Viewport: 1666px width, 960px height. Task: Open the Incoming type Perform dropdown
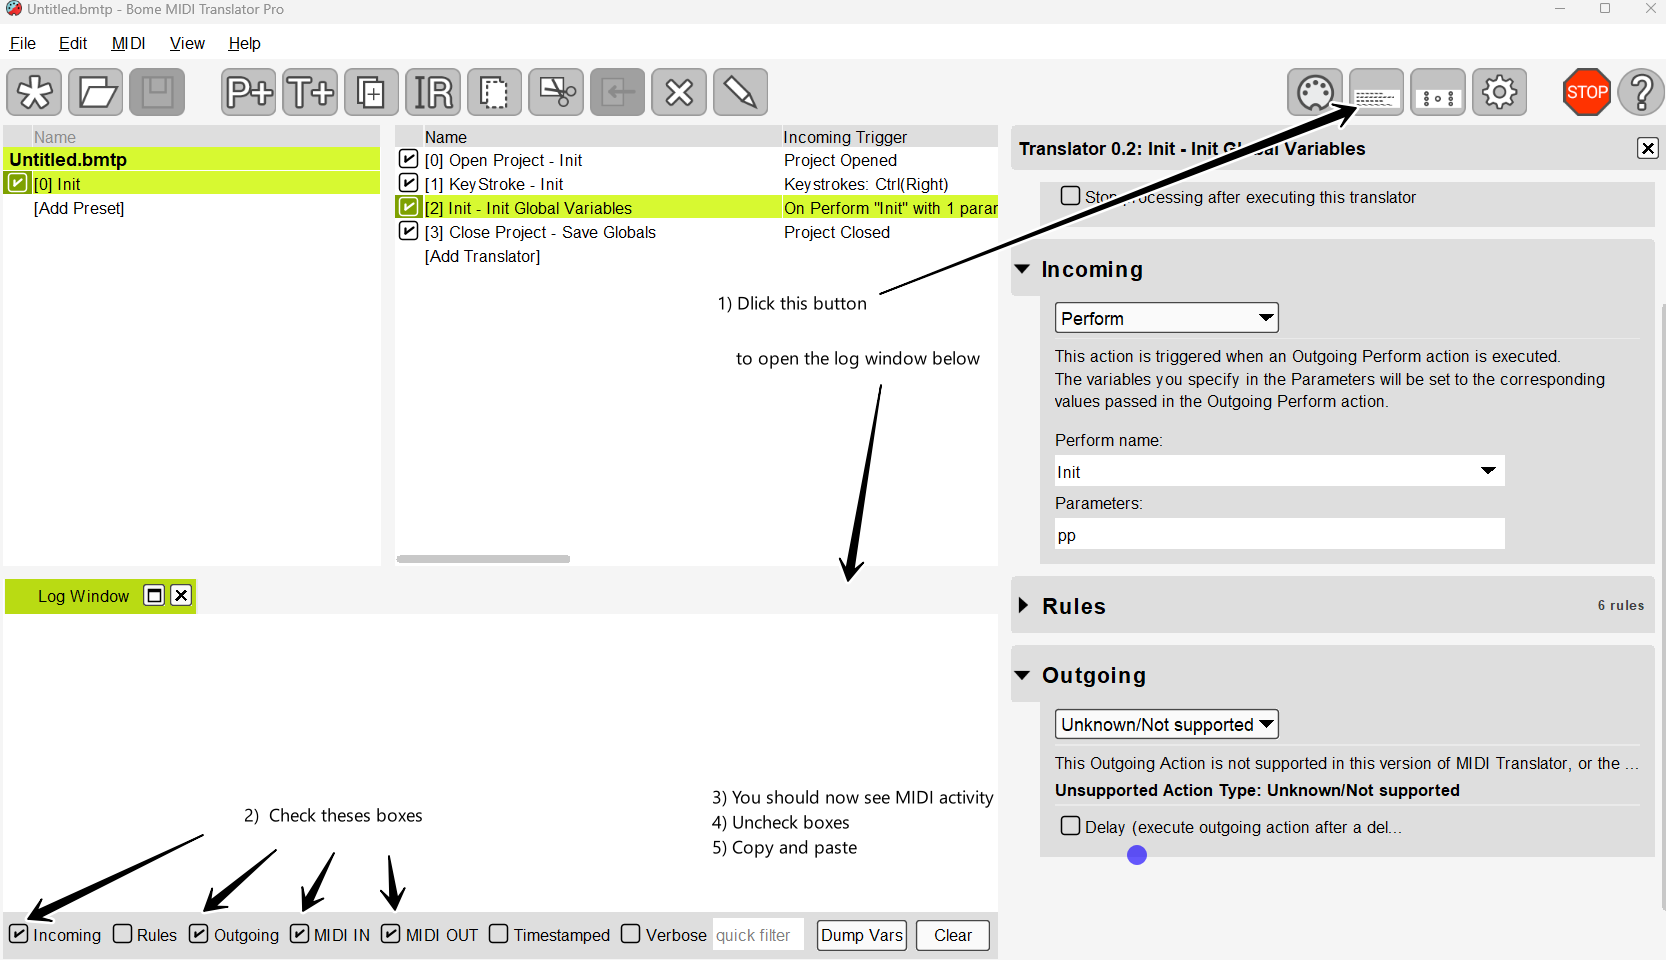[1166, 318]
